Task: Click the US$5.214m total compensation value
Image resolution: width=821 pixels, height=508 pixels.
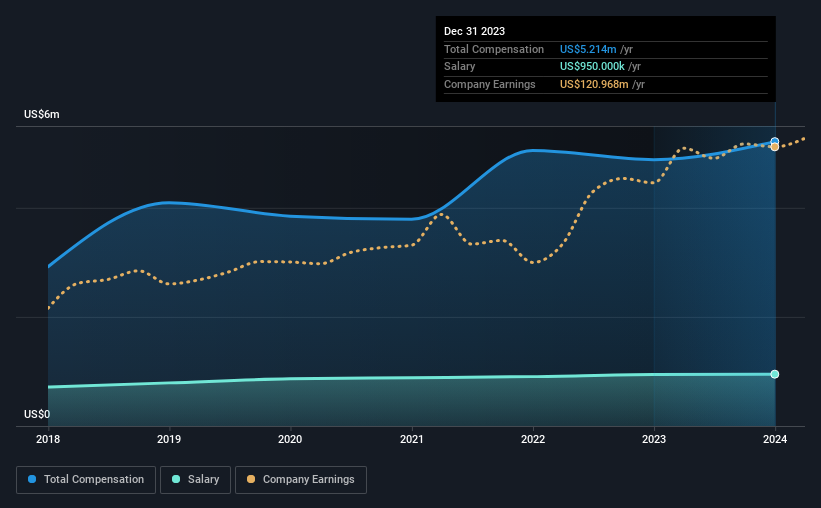Action: (x=588, y=49)
